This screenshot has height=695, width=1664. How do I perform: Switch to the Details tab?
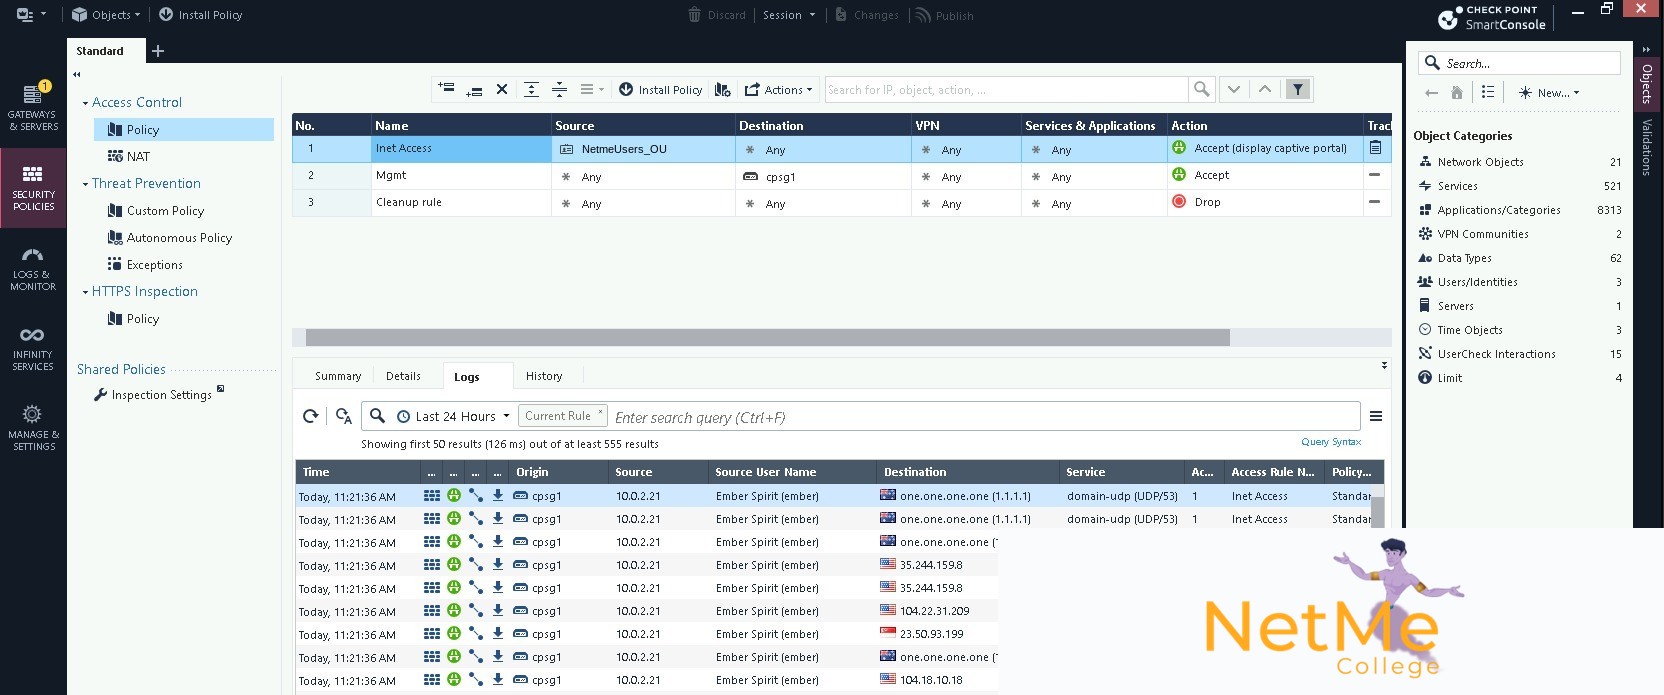pyautogui.click(x=403, y=376)
